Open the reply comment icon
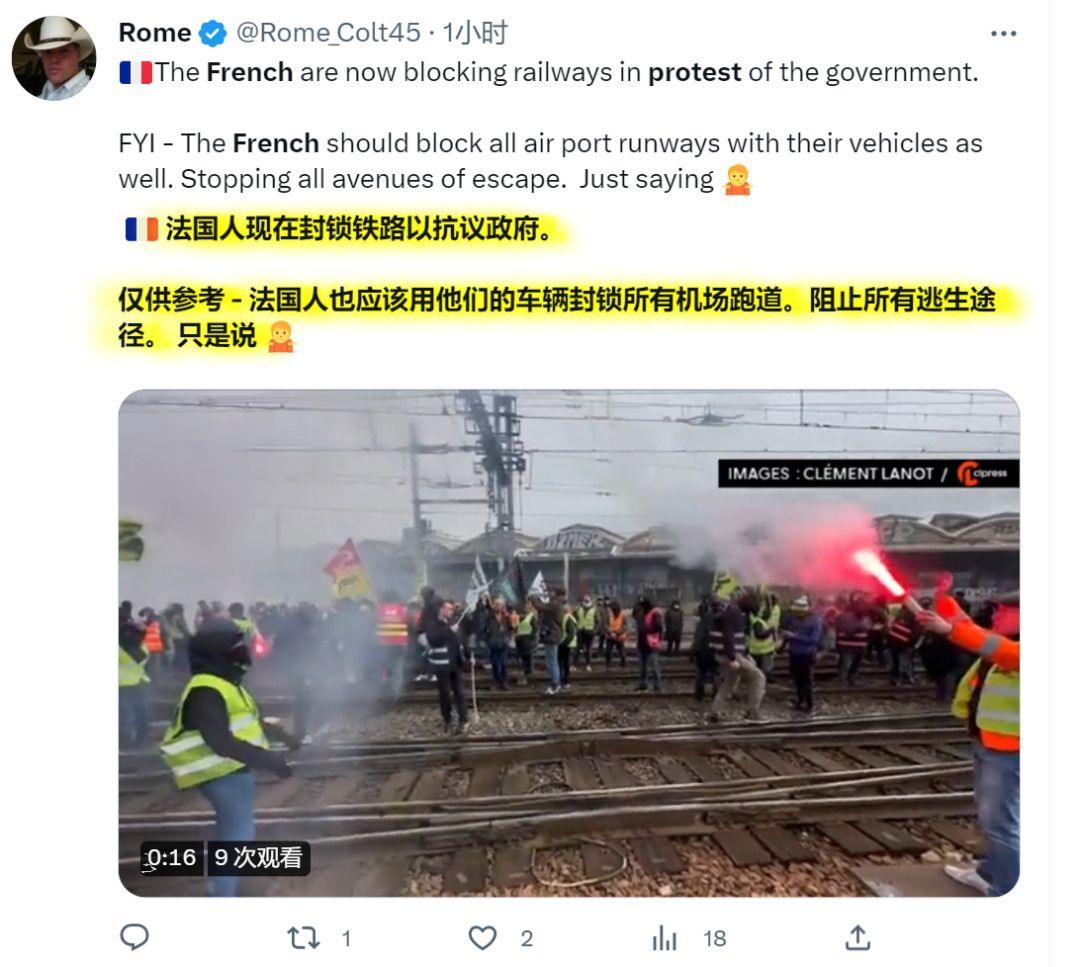This screenshot has width=1080, height=967. pos(134,937)
